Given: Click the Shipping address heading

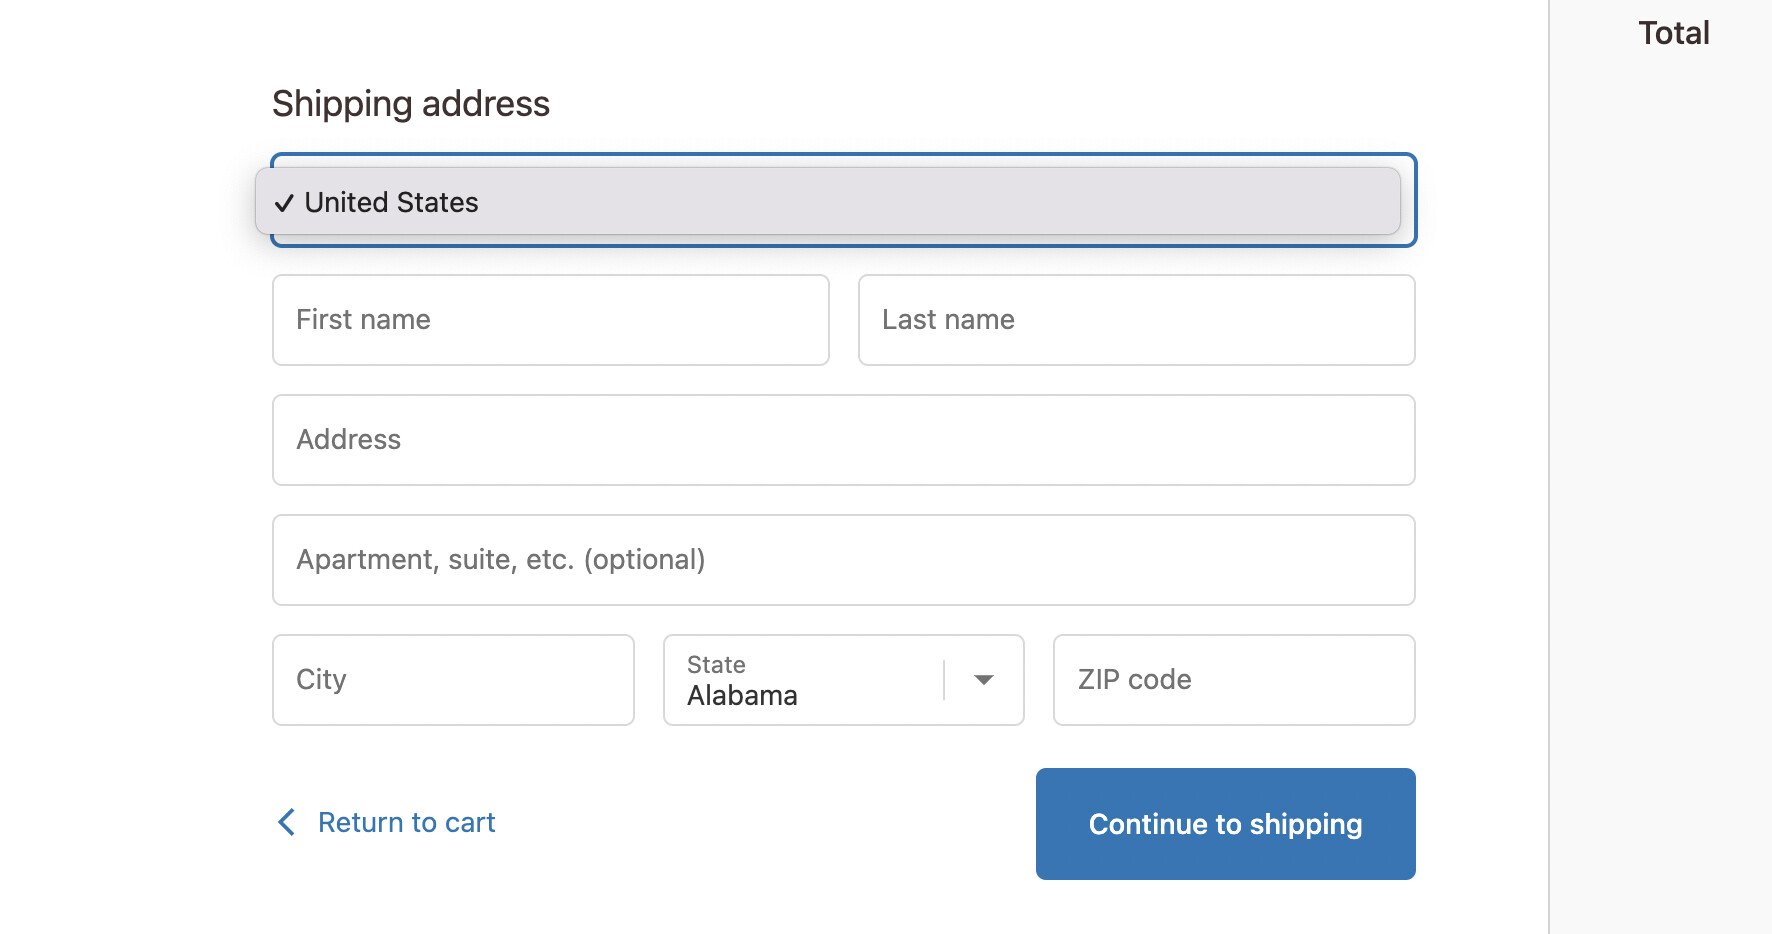Looking at the screenshot, I should (x=411, y=104).
